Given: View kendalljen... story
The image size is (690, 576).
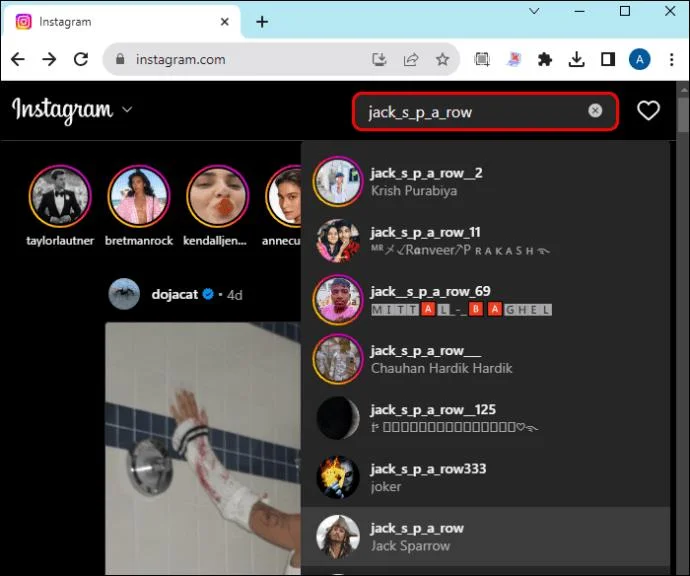Looking at the screenshot, I should click(217, 196).
